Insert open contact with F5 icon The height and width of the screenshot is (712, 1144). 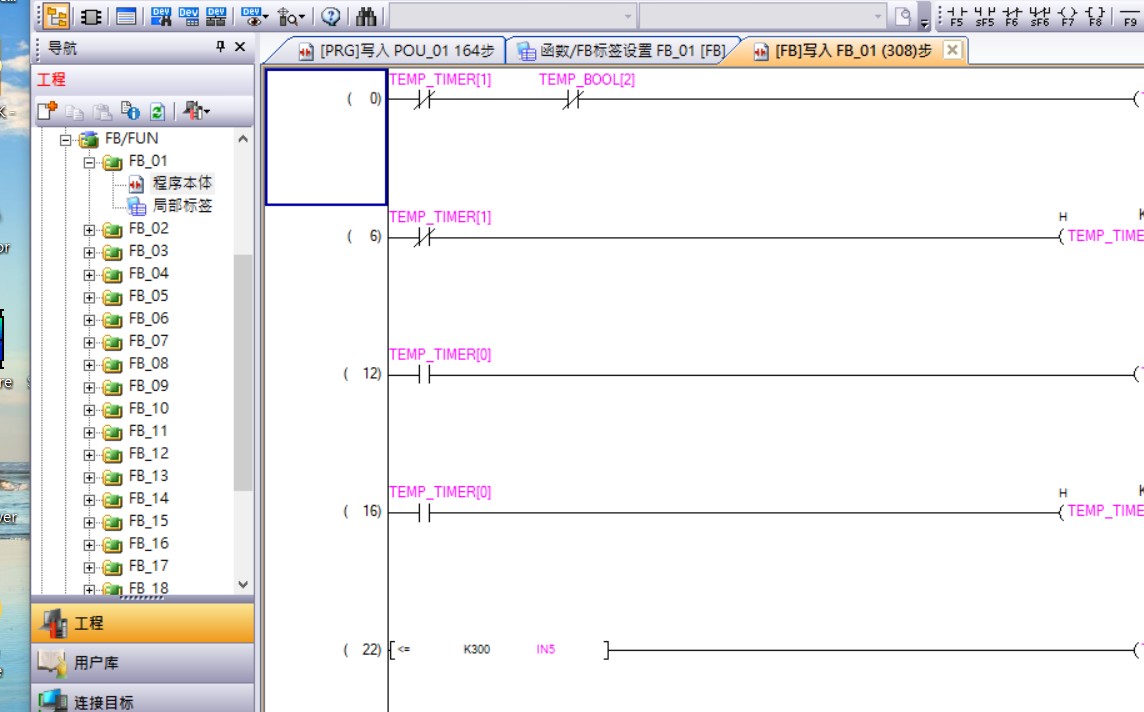pyautogui.click(x=957, y=16)
